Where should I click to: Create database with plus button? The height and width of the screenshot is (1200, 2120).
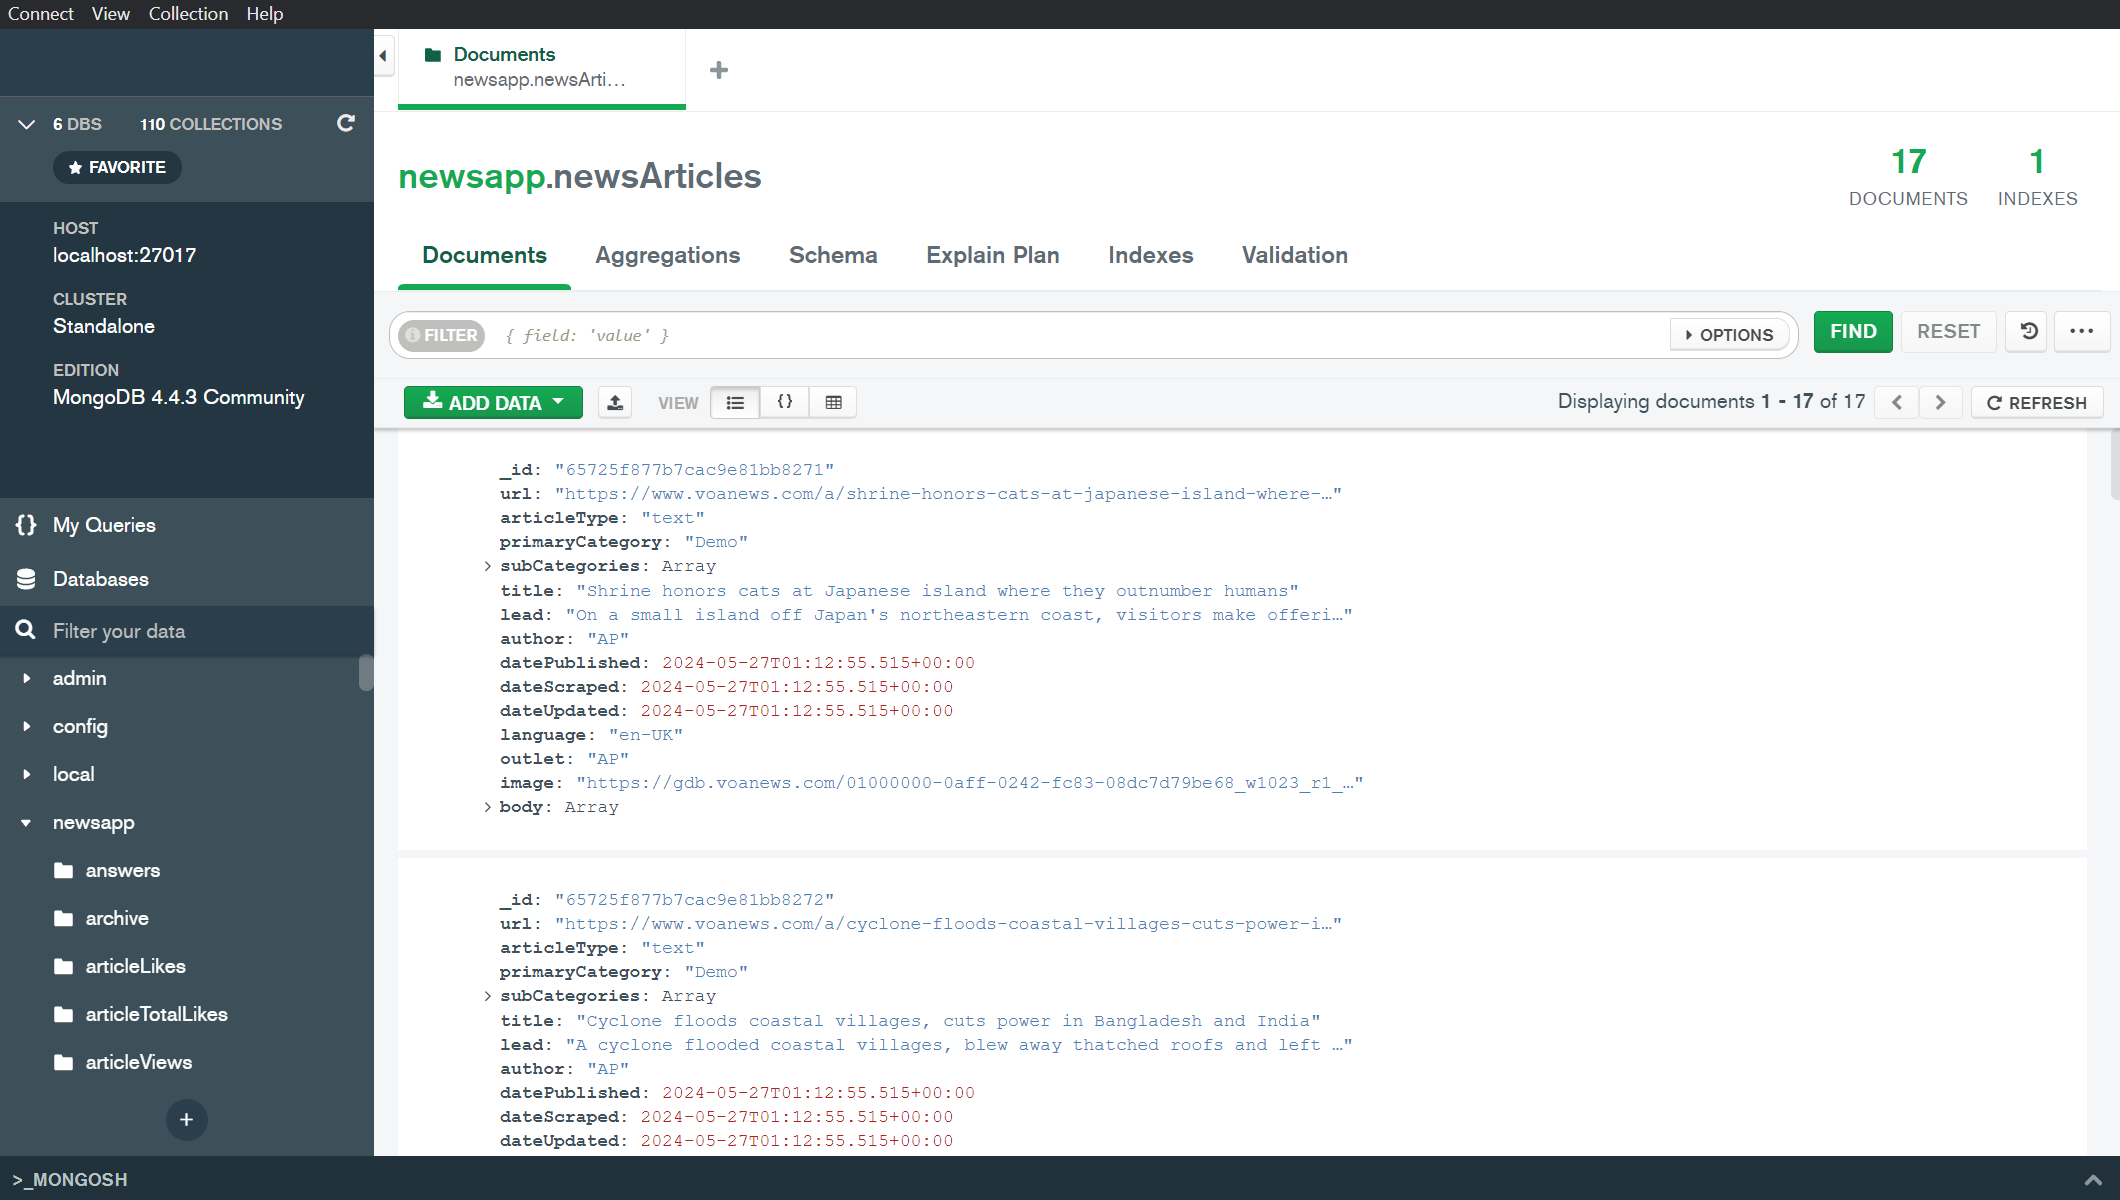(186, 1120)
